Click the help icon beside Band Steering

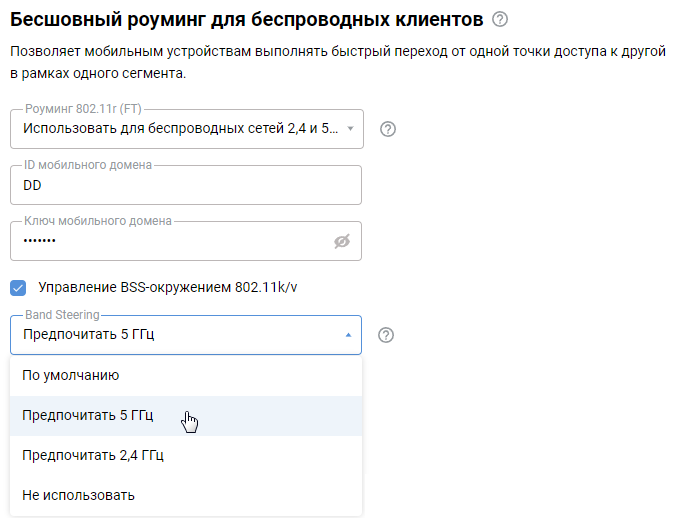pos(386,335)
